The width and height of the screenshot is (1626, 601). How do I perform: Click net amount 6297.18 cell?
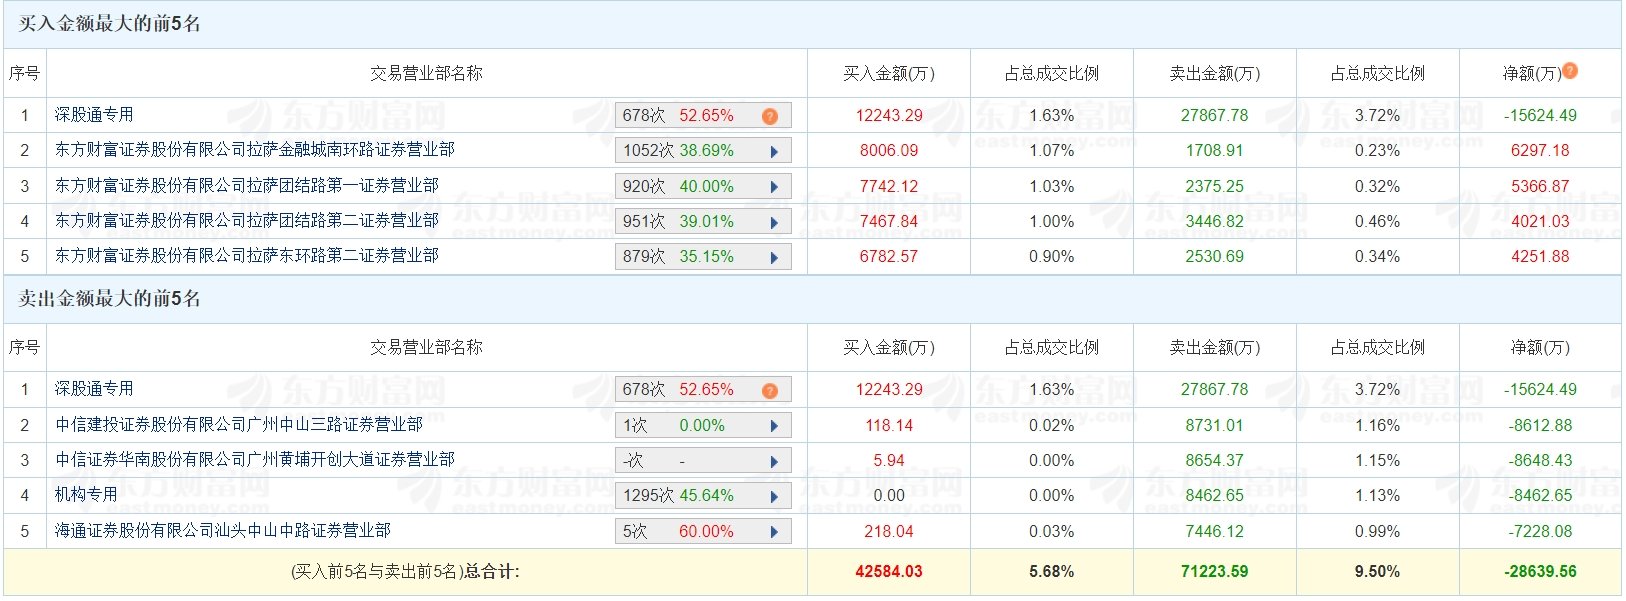click(1541, 151)
